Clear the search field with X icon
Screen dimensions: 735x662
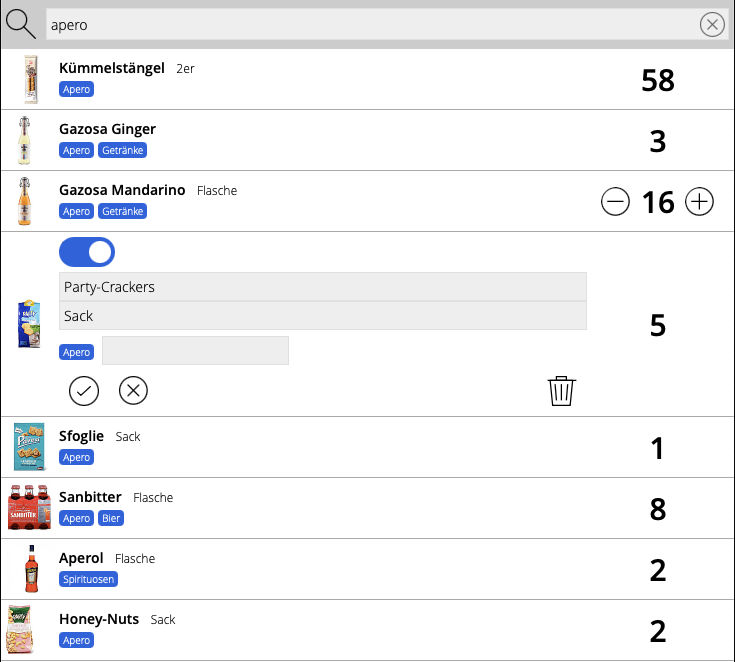point(712,25)
